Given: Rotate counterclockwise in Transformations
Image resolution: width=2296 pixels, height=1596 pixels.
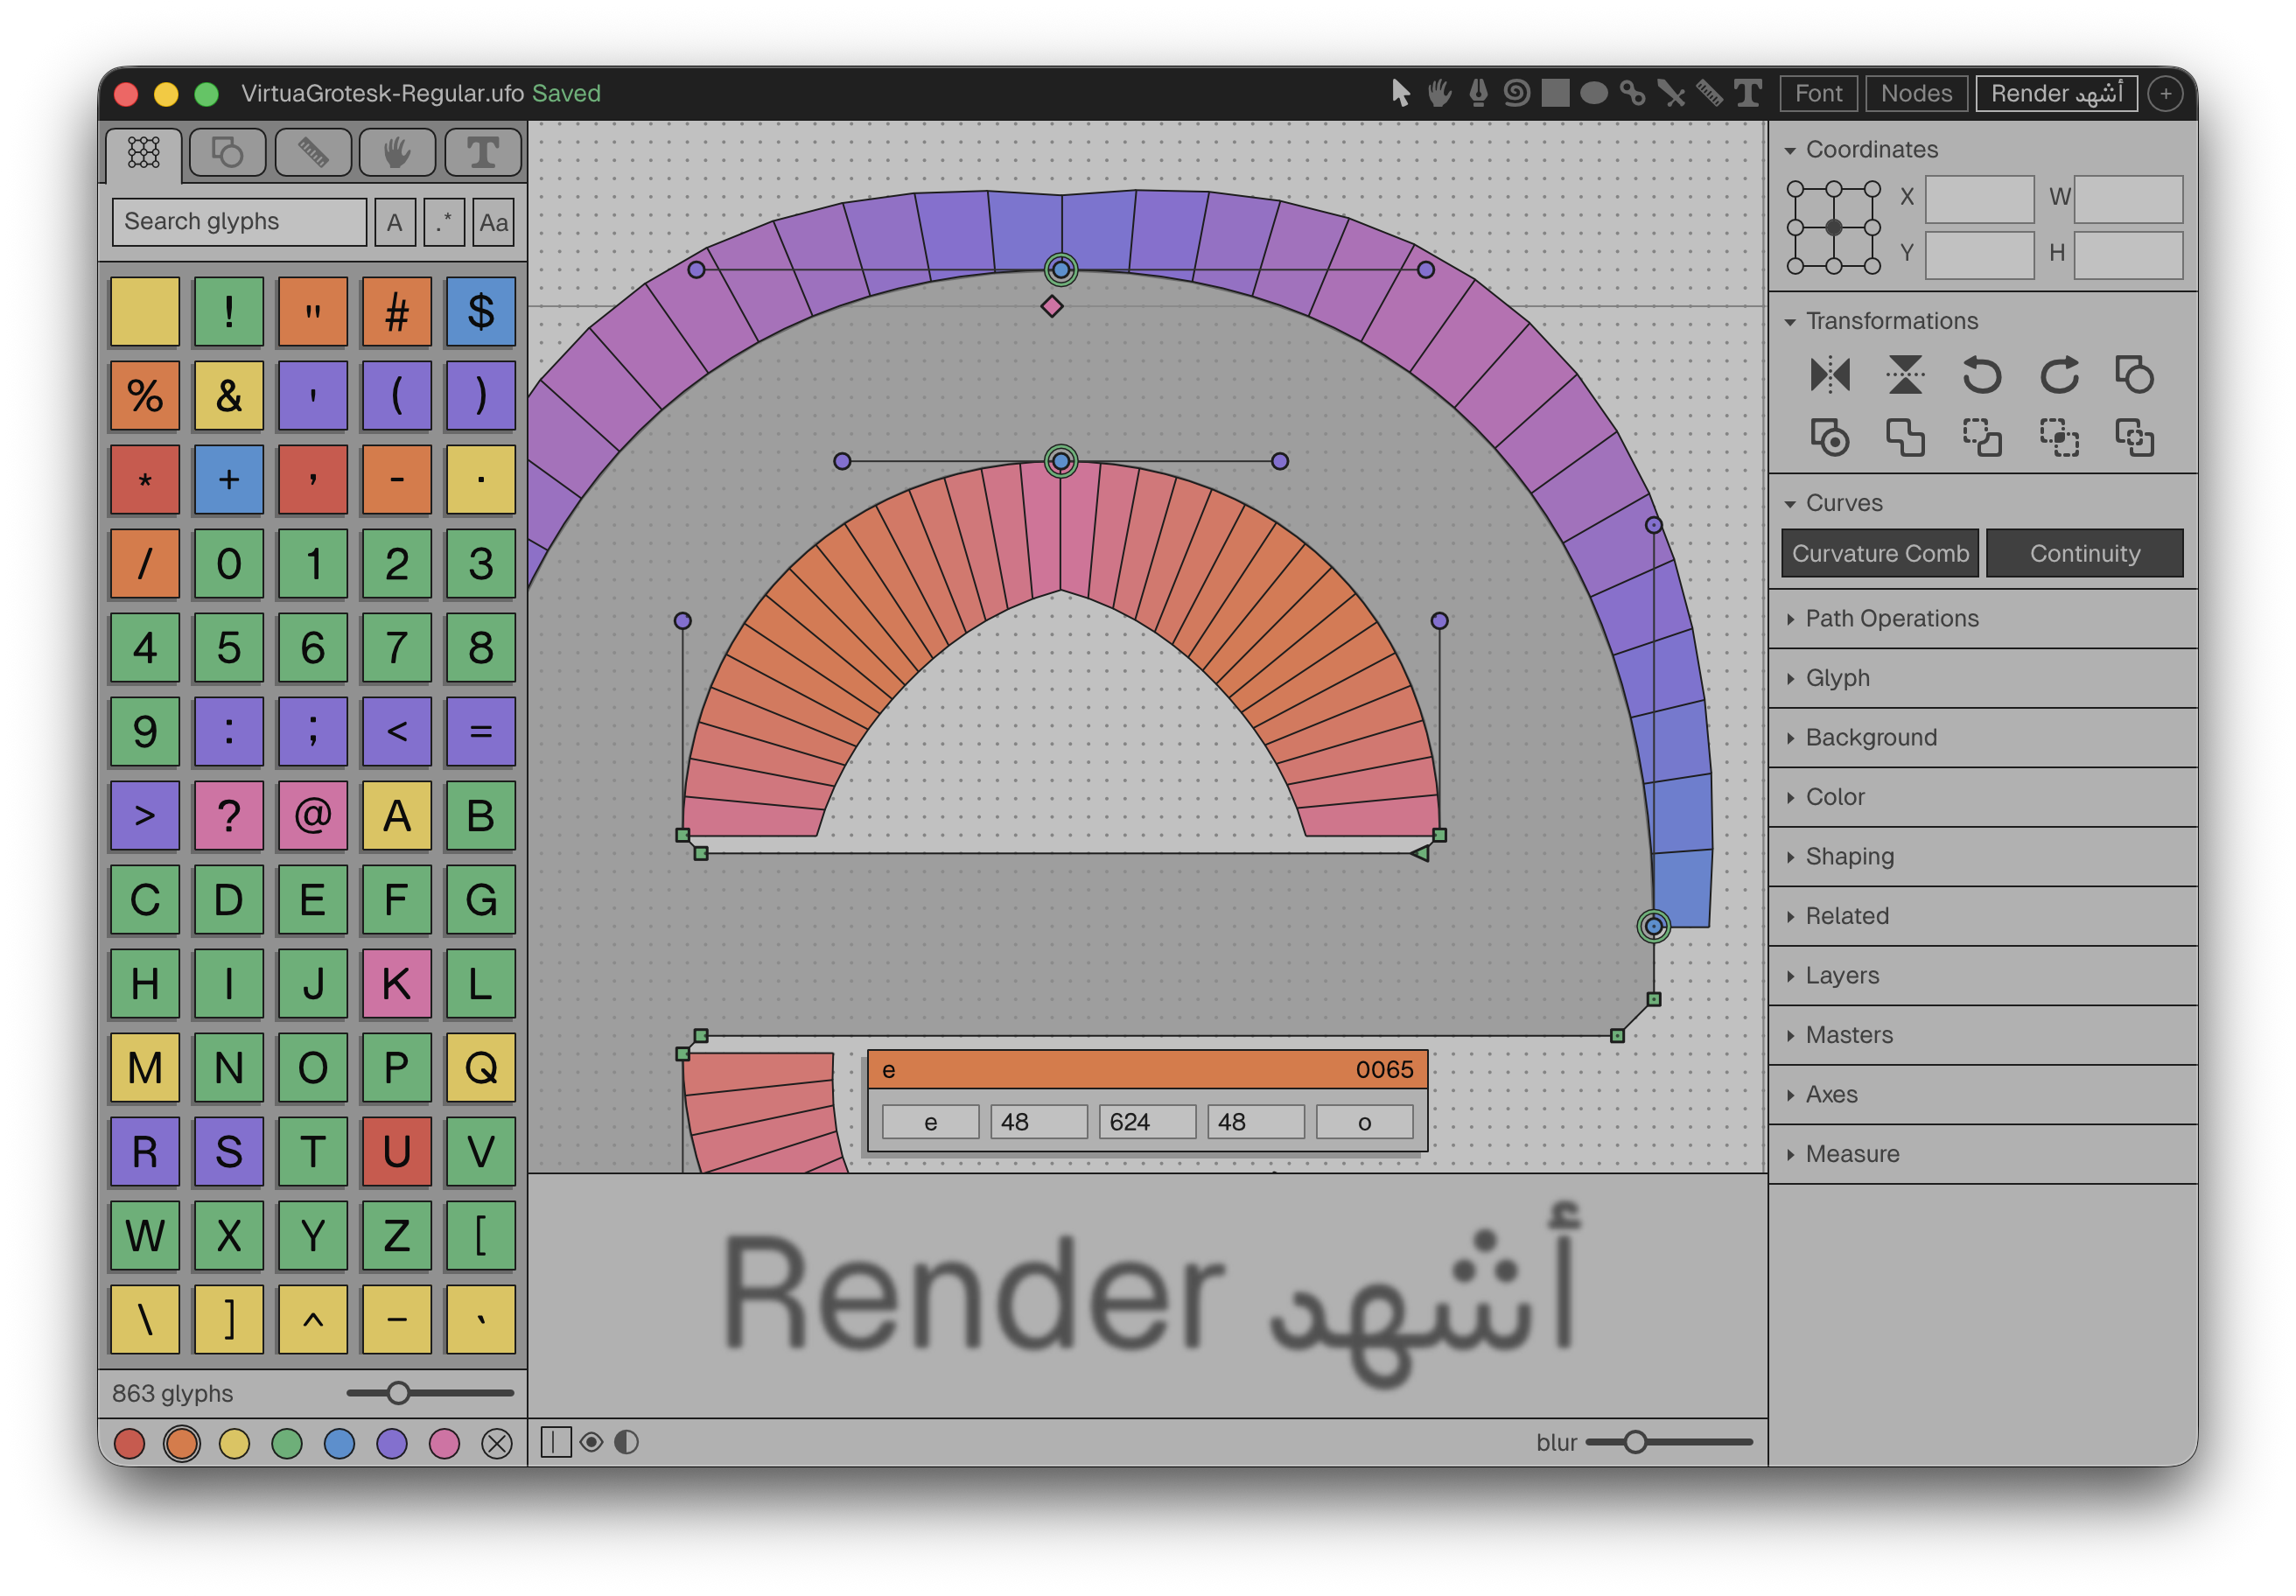Looking at the screenshot, I should tap(1982, 375).
